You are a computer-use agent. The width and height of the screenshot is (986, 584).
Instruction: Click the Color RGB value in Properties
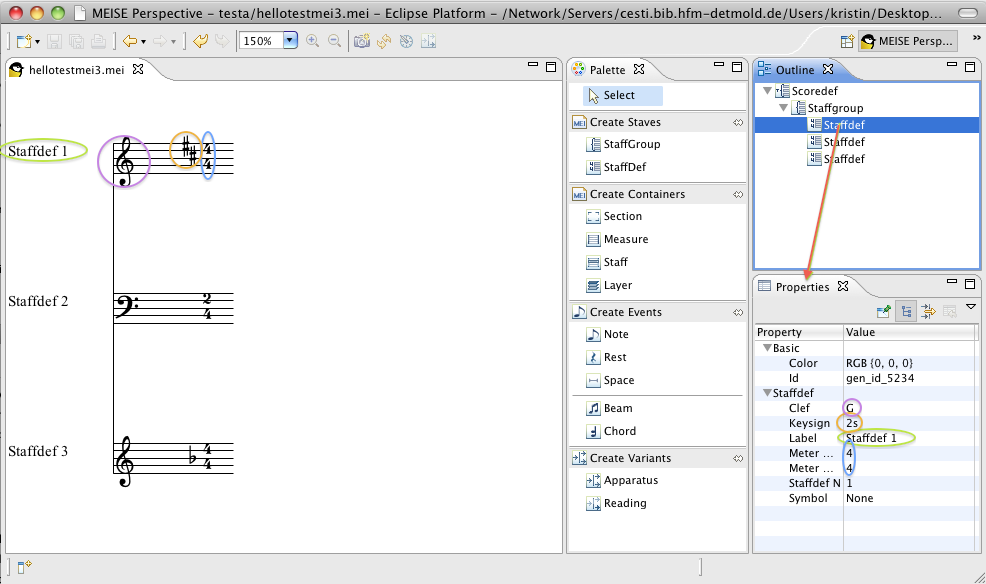[x=878, y=363]
